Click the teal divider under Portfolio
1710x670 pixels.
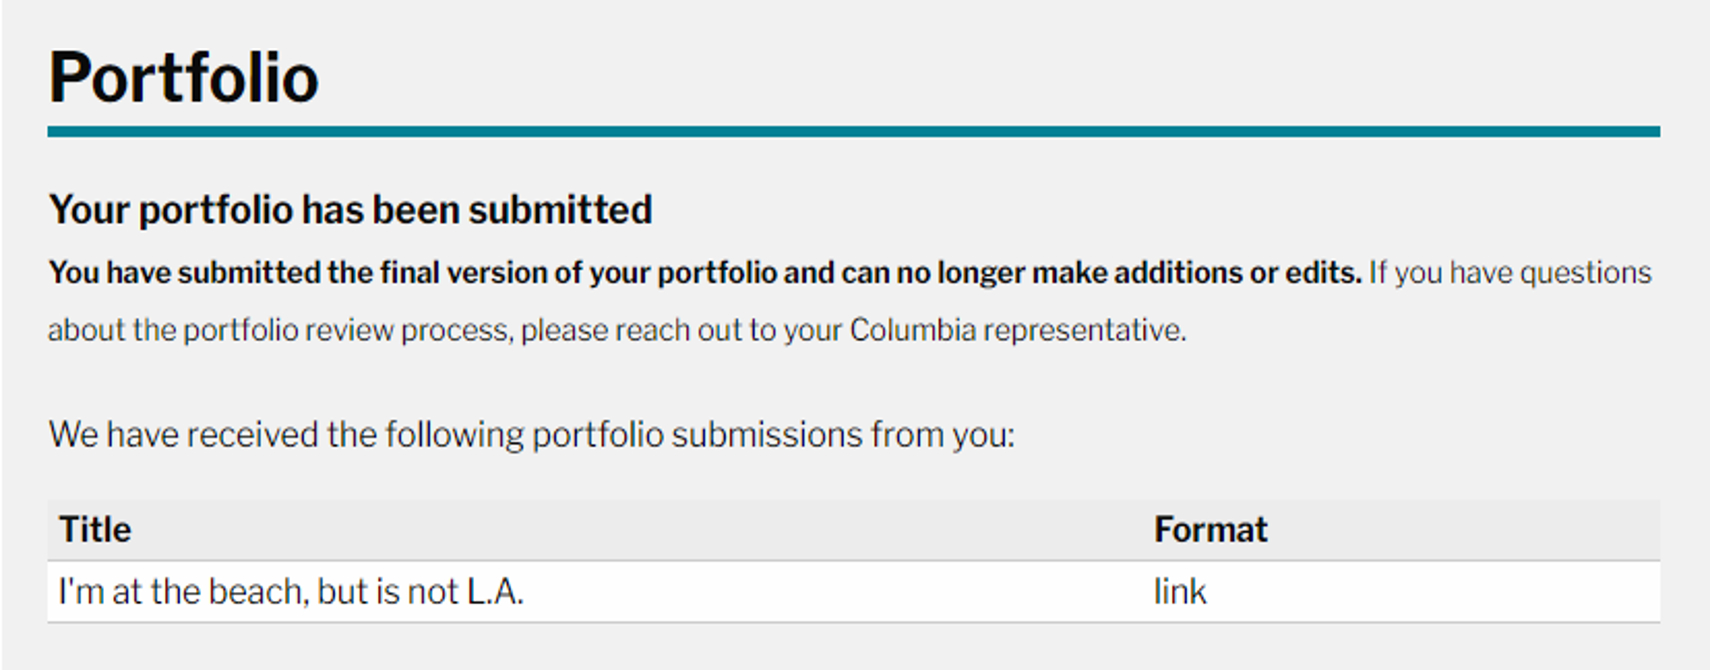(x=853, y=132)
